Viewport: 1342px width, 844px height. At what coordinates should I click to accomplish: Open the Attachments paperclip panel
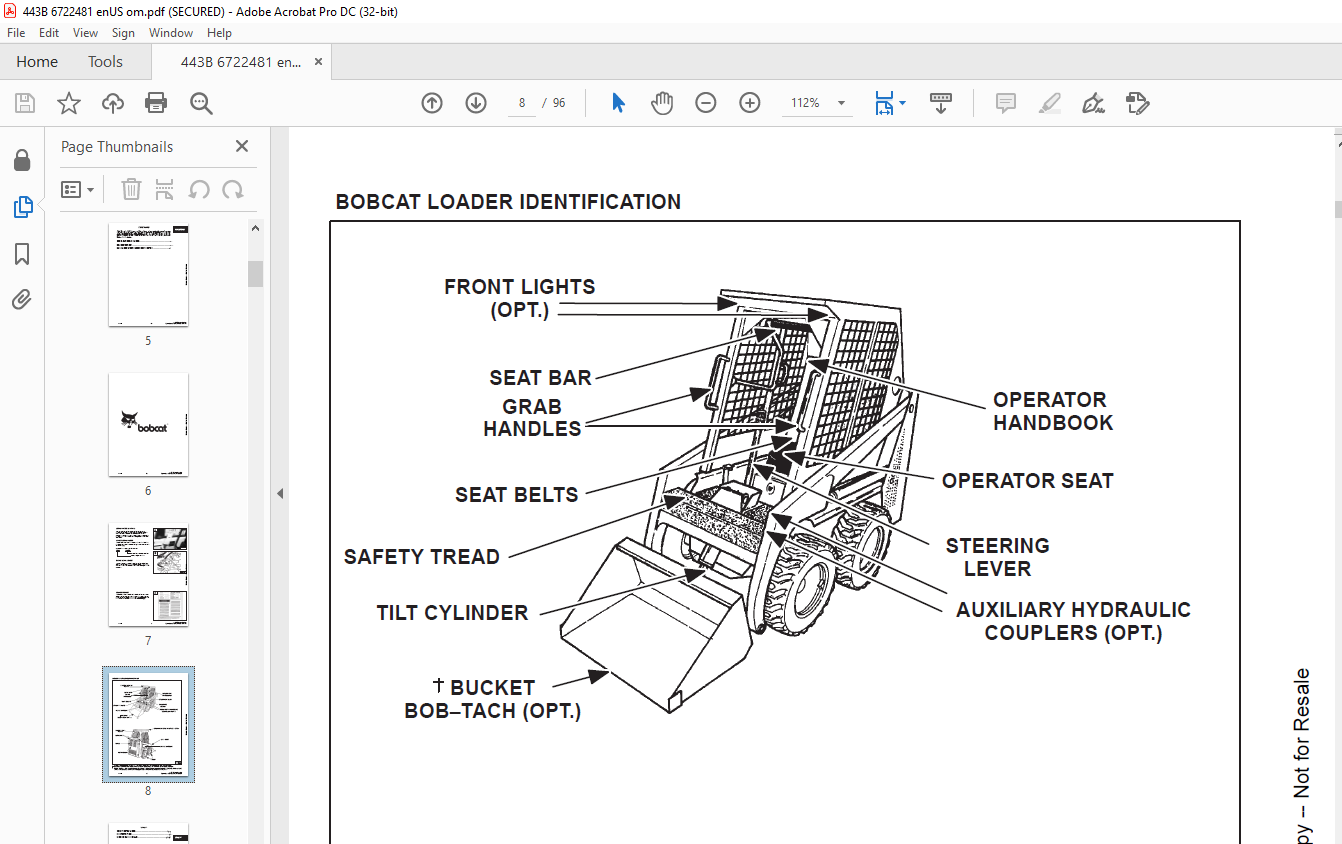point(22,299)
